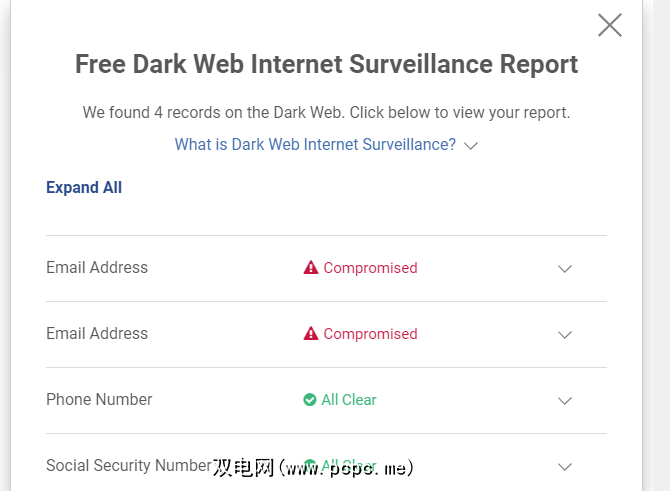Click the Social Security Number row label
670x491 pixels.
(128, 466)
